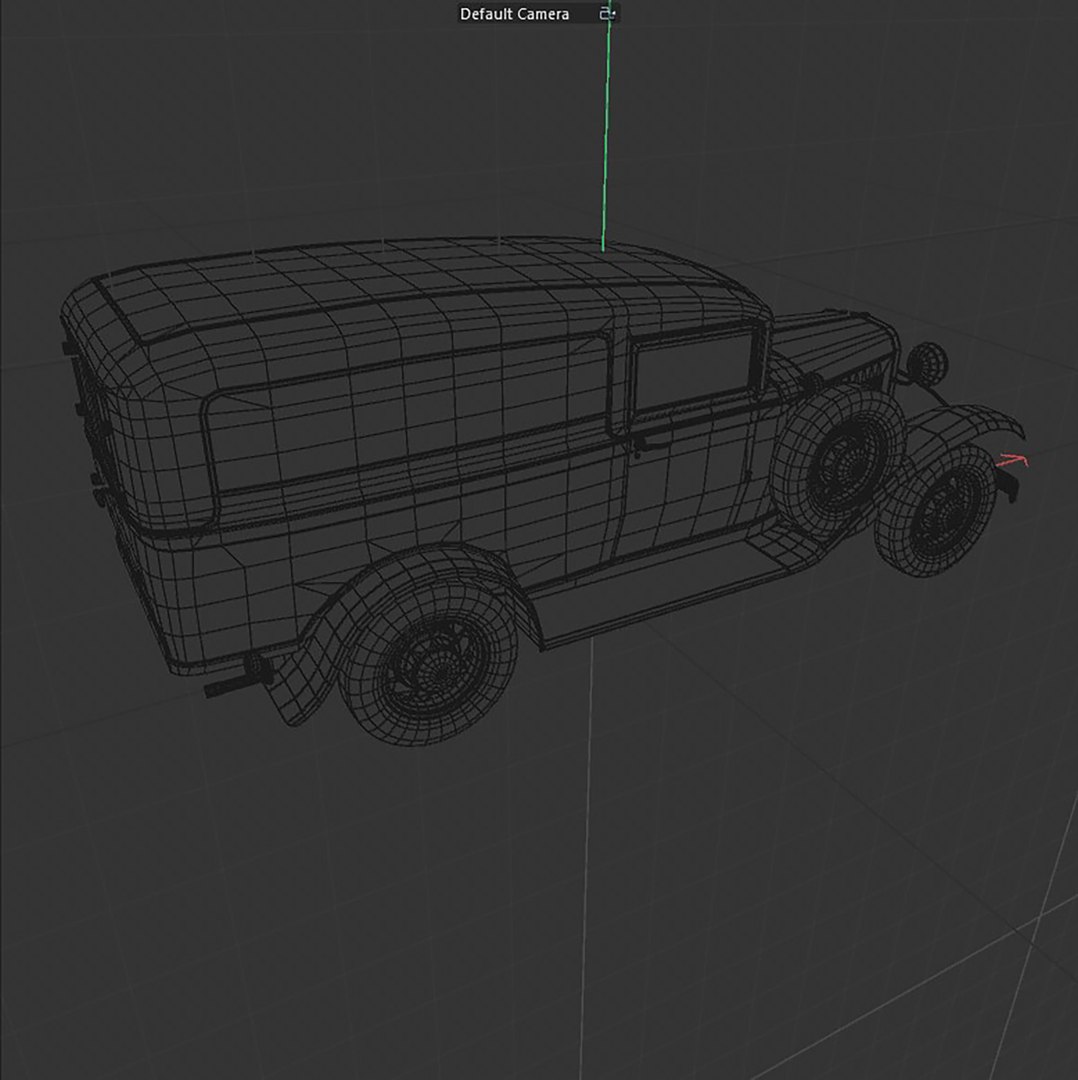
Task: Click the Default Camera label
Action: point(514,14)
